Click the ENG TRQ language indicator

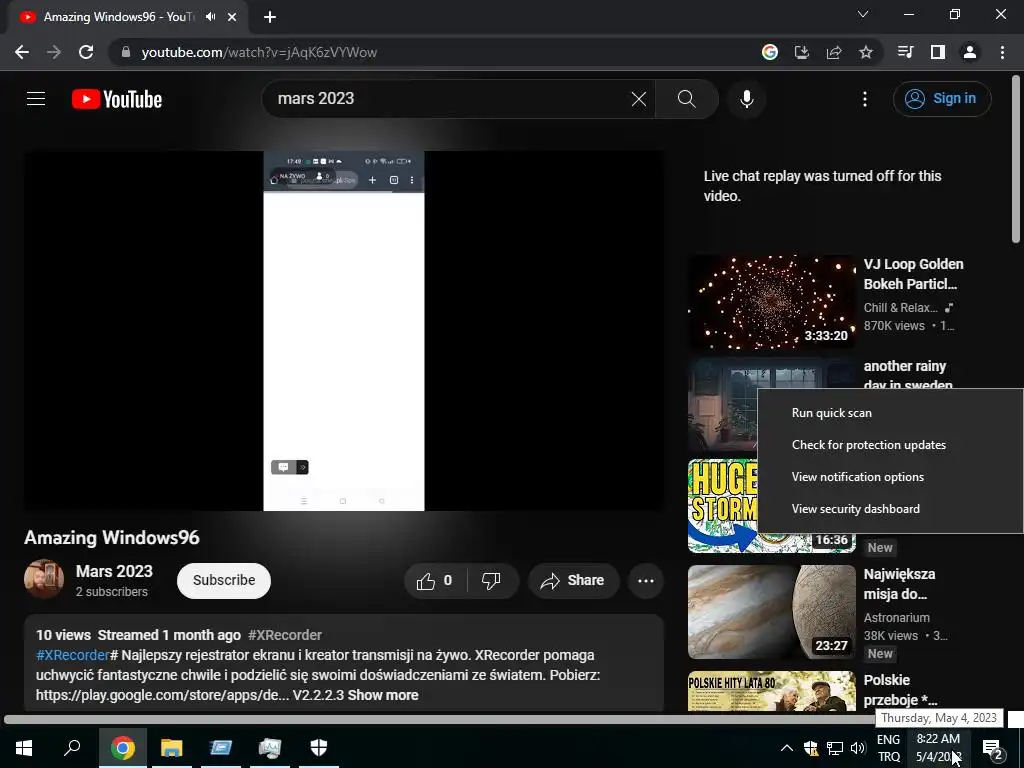[x=888, y=748]
